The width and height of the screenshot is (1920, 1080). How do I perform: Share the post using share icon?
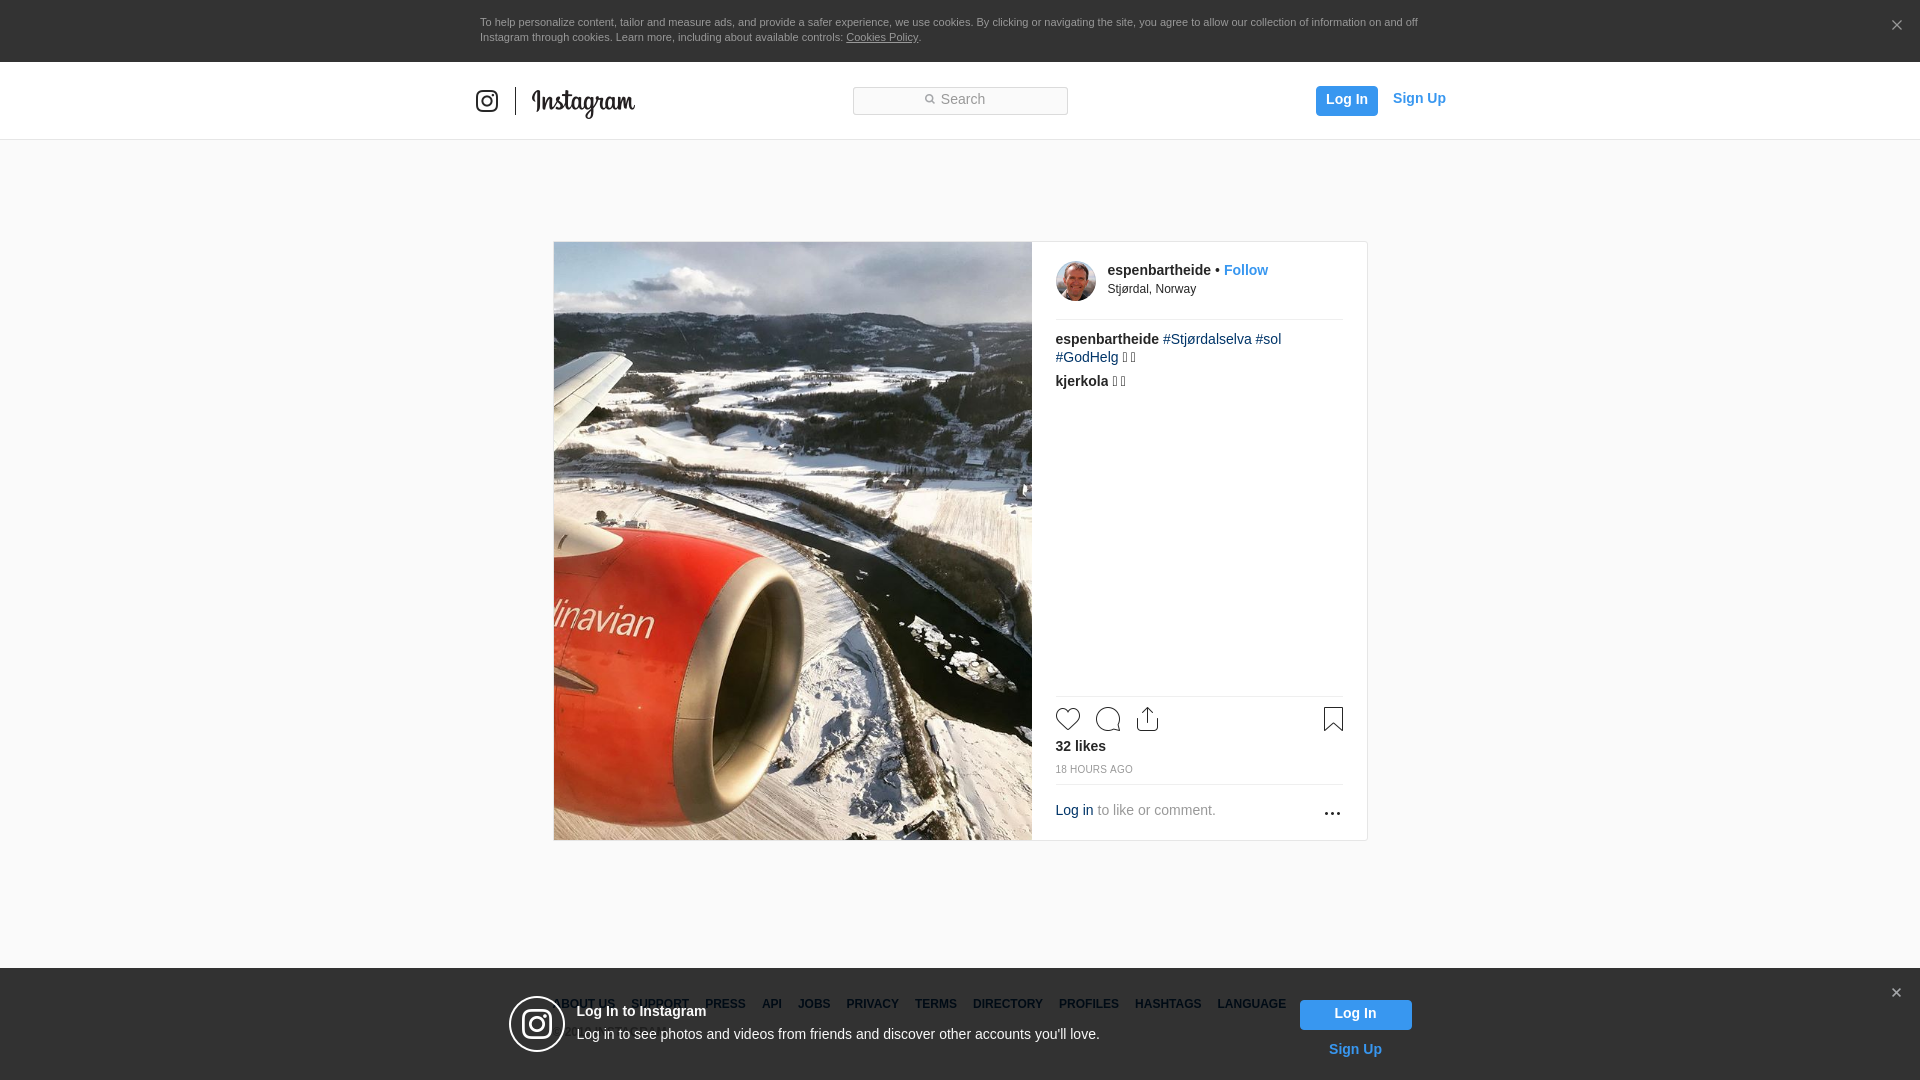(x=1147, y=719)
